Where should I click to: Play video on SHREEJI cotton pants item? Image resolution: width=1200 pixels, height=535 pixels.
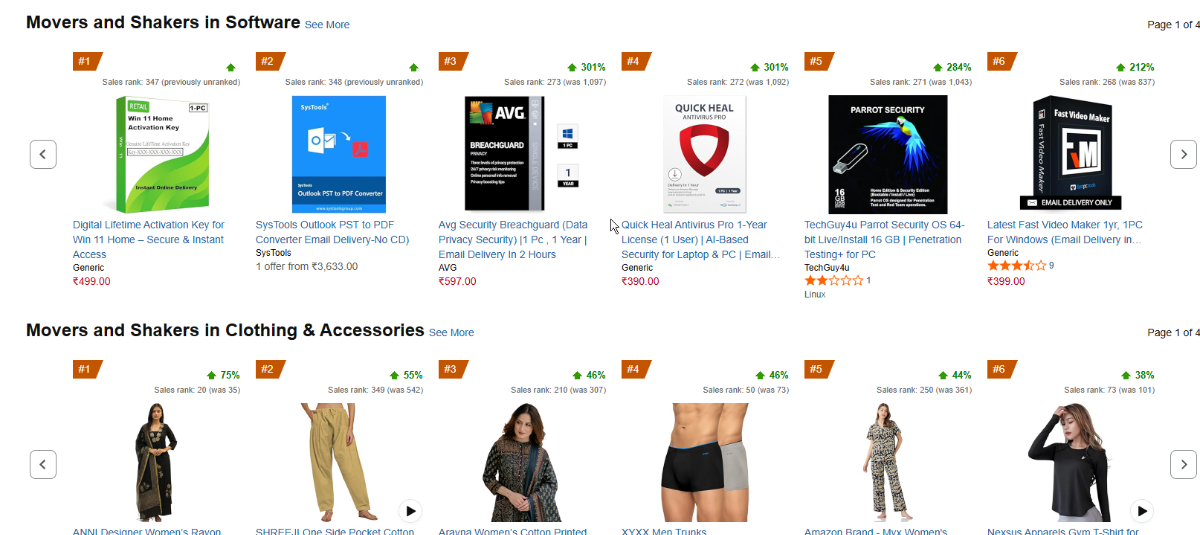point(411,510)
